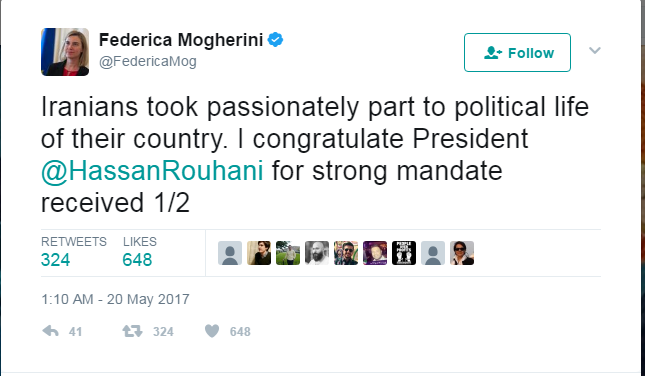Image resolution: width=645 pixels, height=376 pixels.
Task: Click the first default gray liker avatar
Action: pos(230,253)
